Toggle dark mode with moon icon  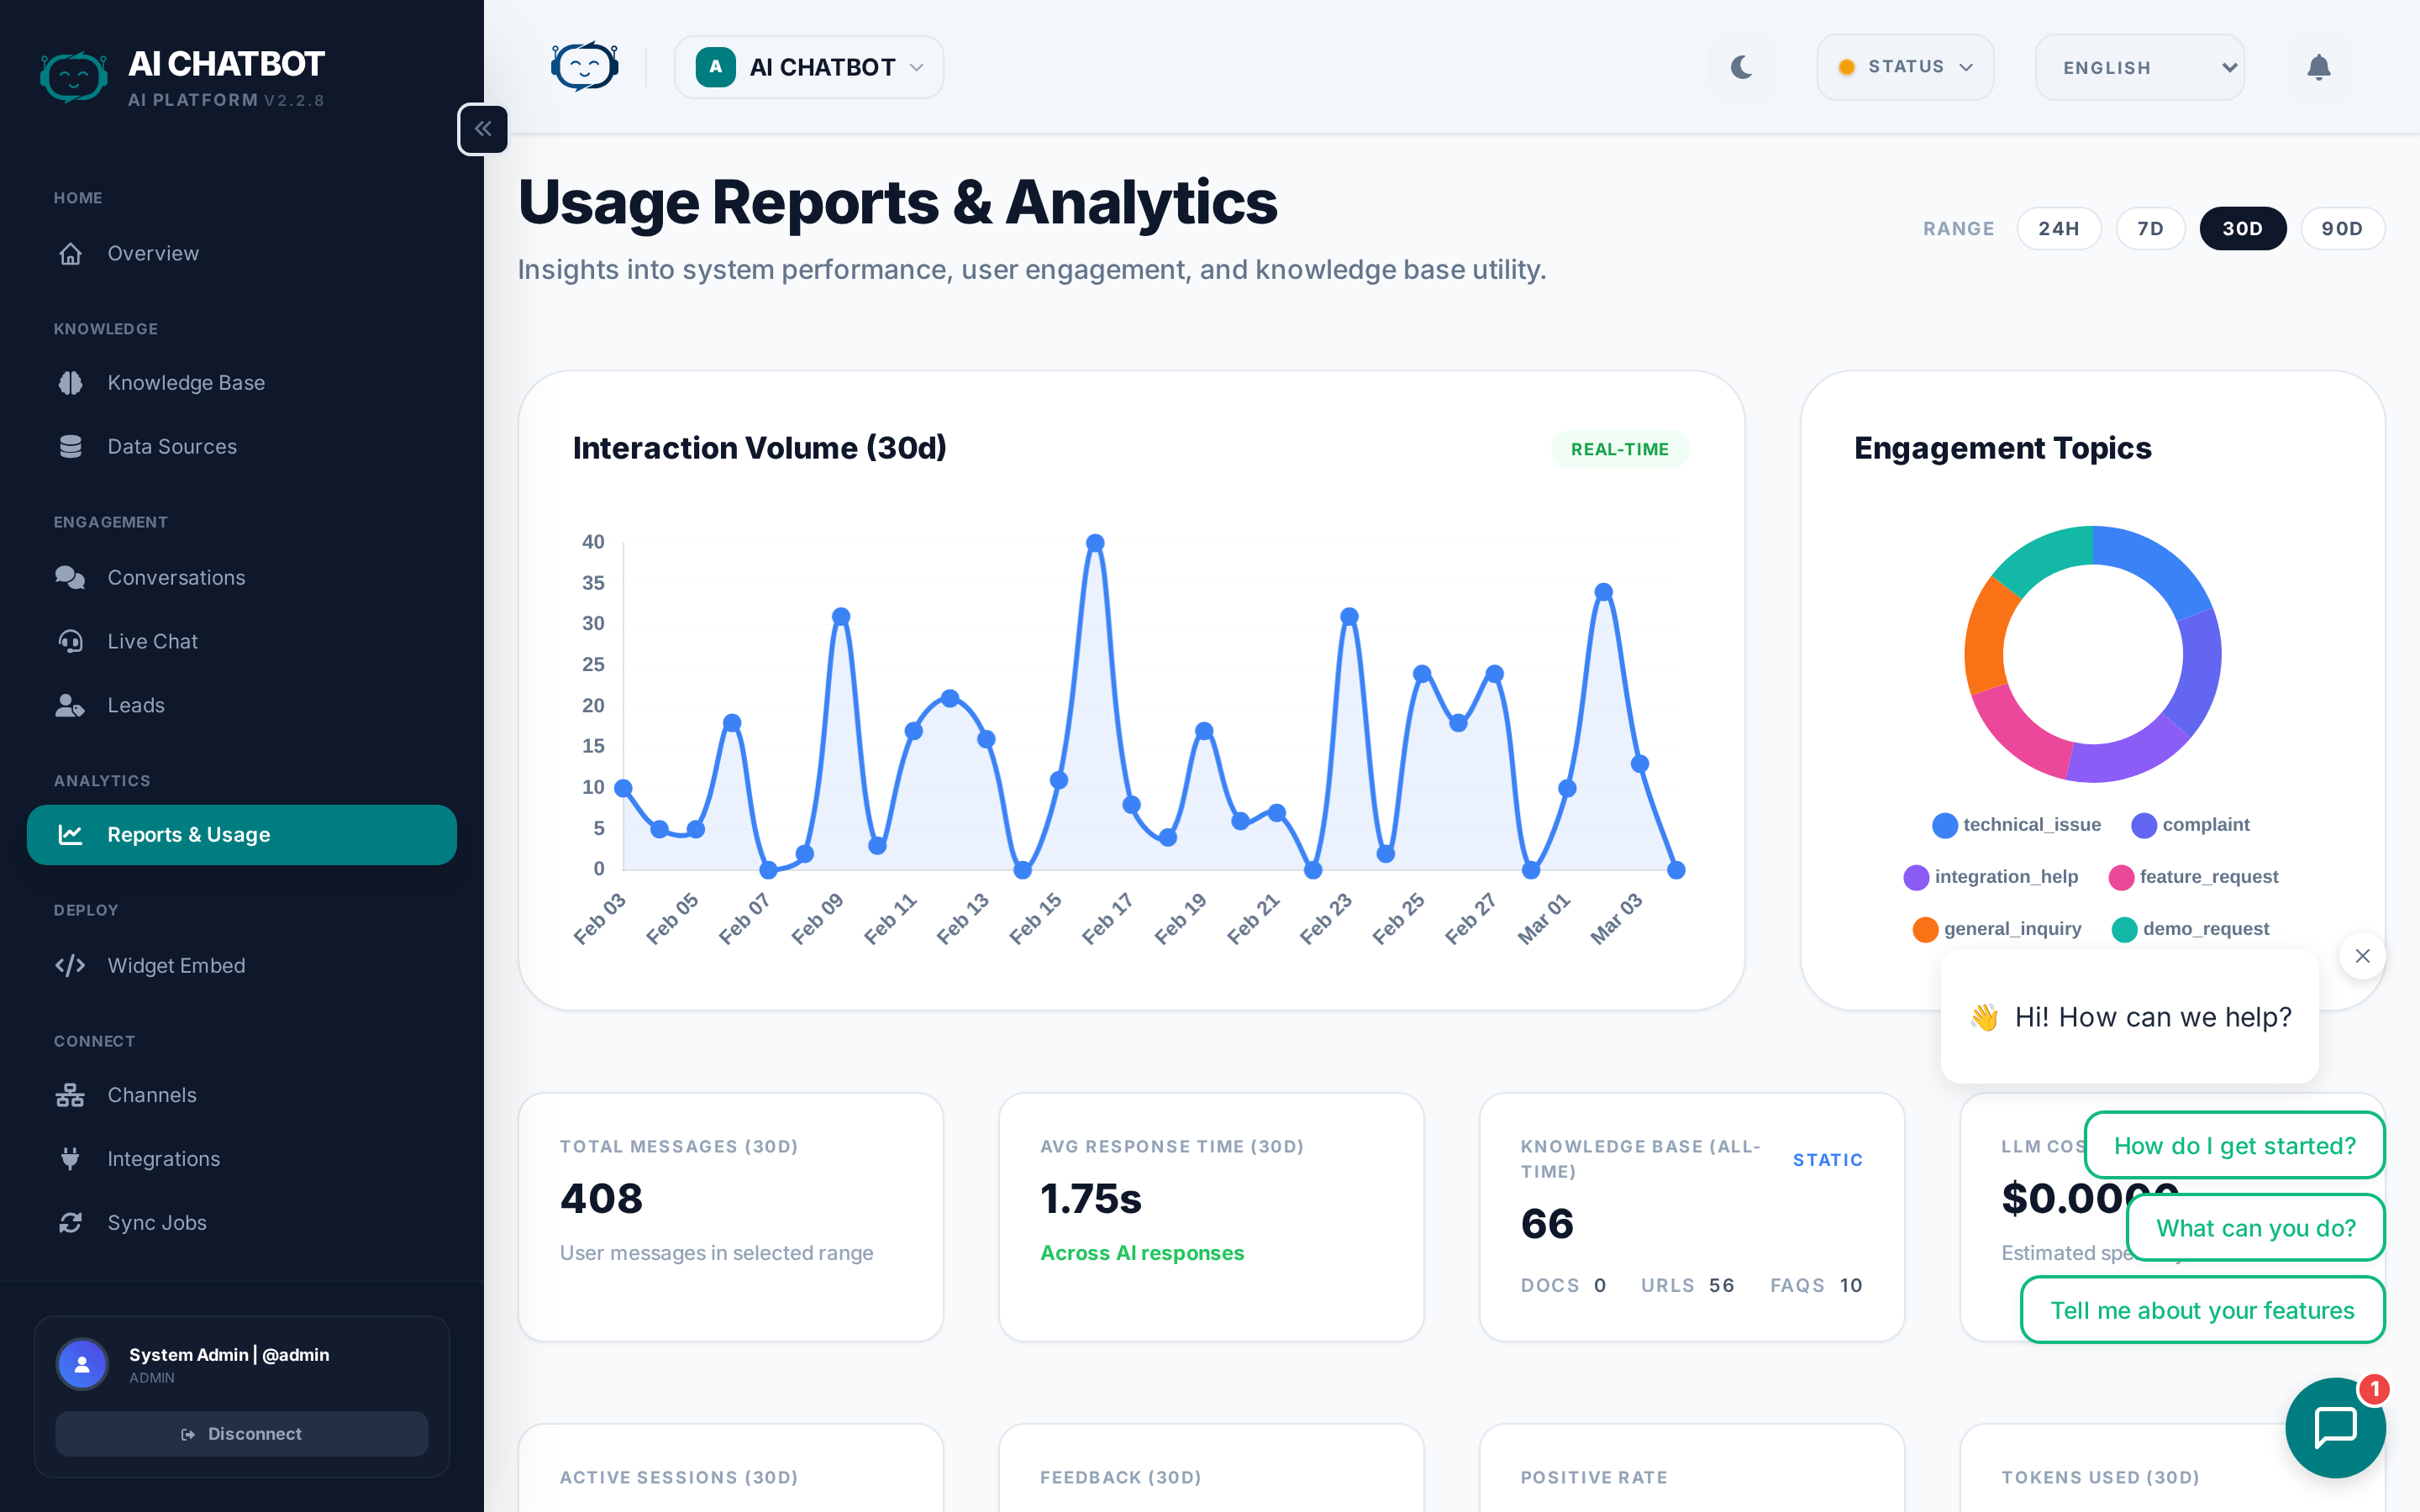coord(1741,67)
